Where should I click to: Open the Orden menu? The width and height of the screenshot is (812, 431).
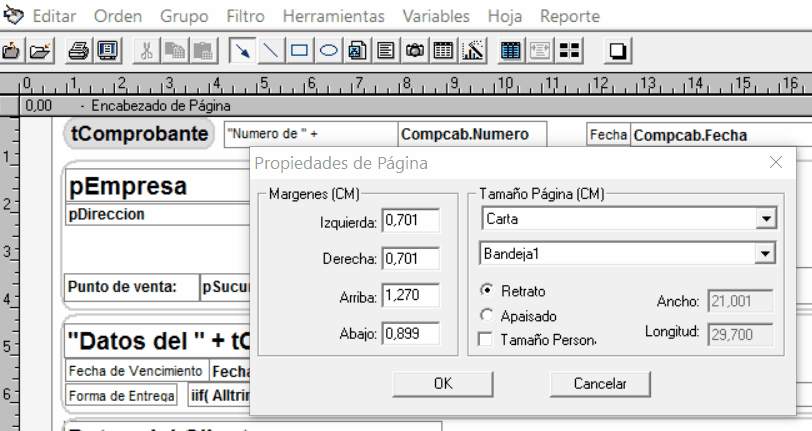(118, 16)
